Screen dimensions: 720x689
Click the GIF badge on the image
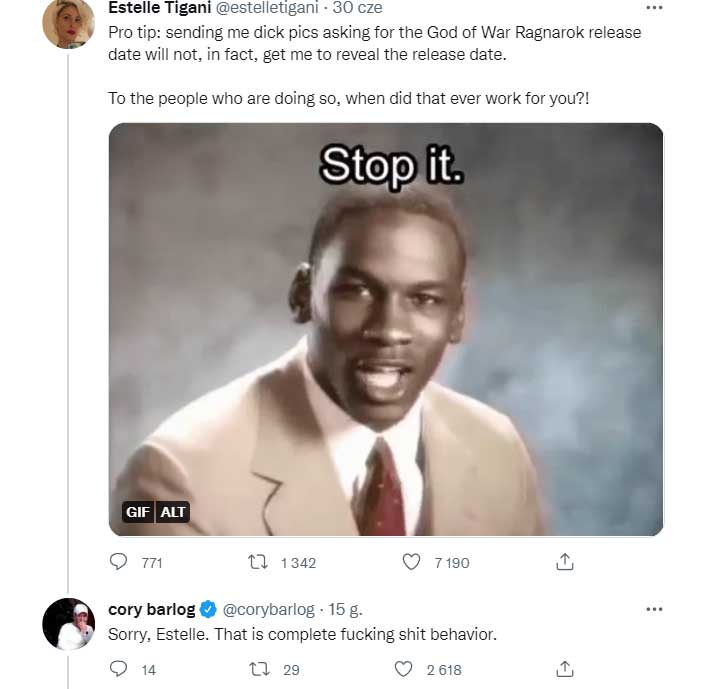[137, 512]
